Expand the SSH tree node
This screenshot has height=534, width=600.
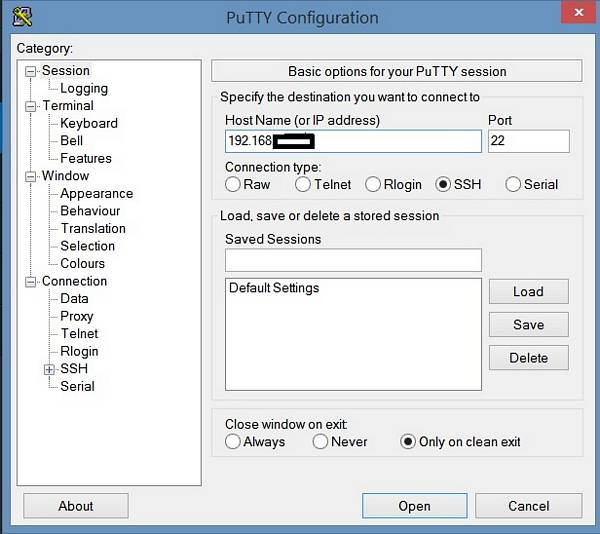tap(49, 369)
